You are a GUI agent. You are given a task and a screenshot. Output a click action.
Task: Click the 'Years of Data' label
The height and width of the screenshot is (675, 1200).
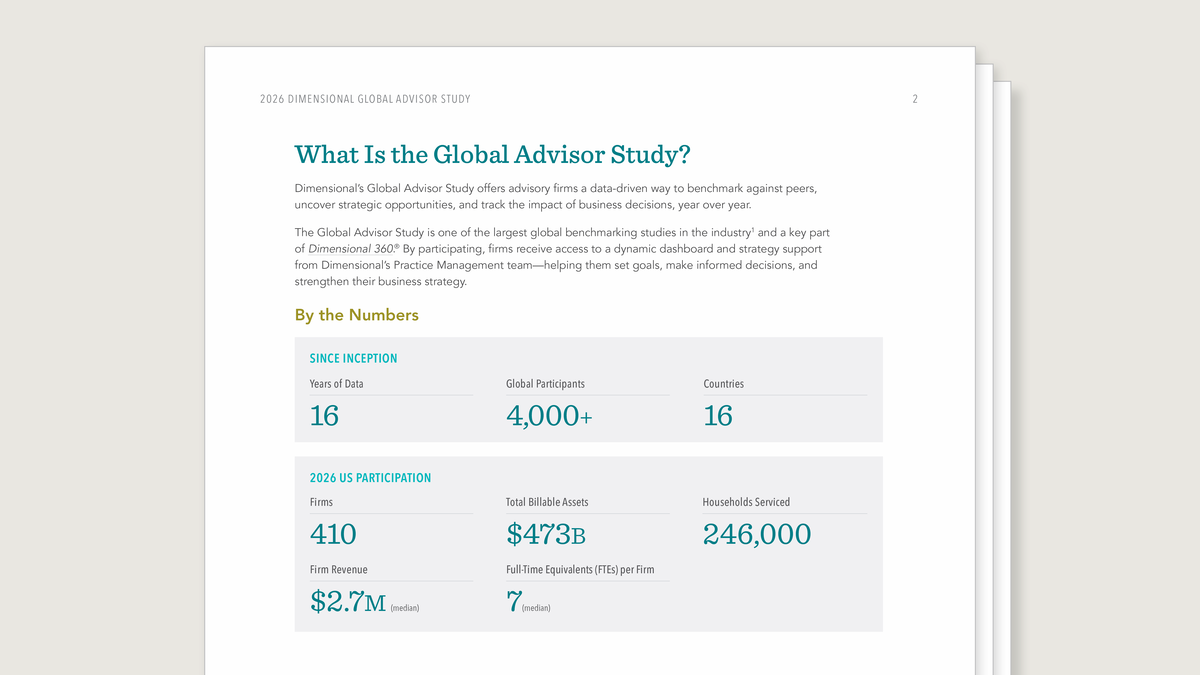[x=337, y=384]
